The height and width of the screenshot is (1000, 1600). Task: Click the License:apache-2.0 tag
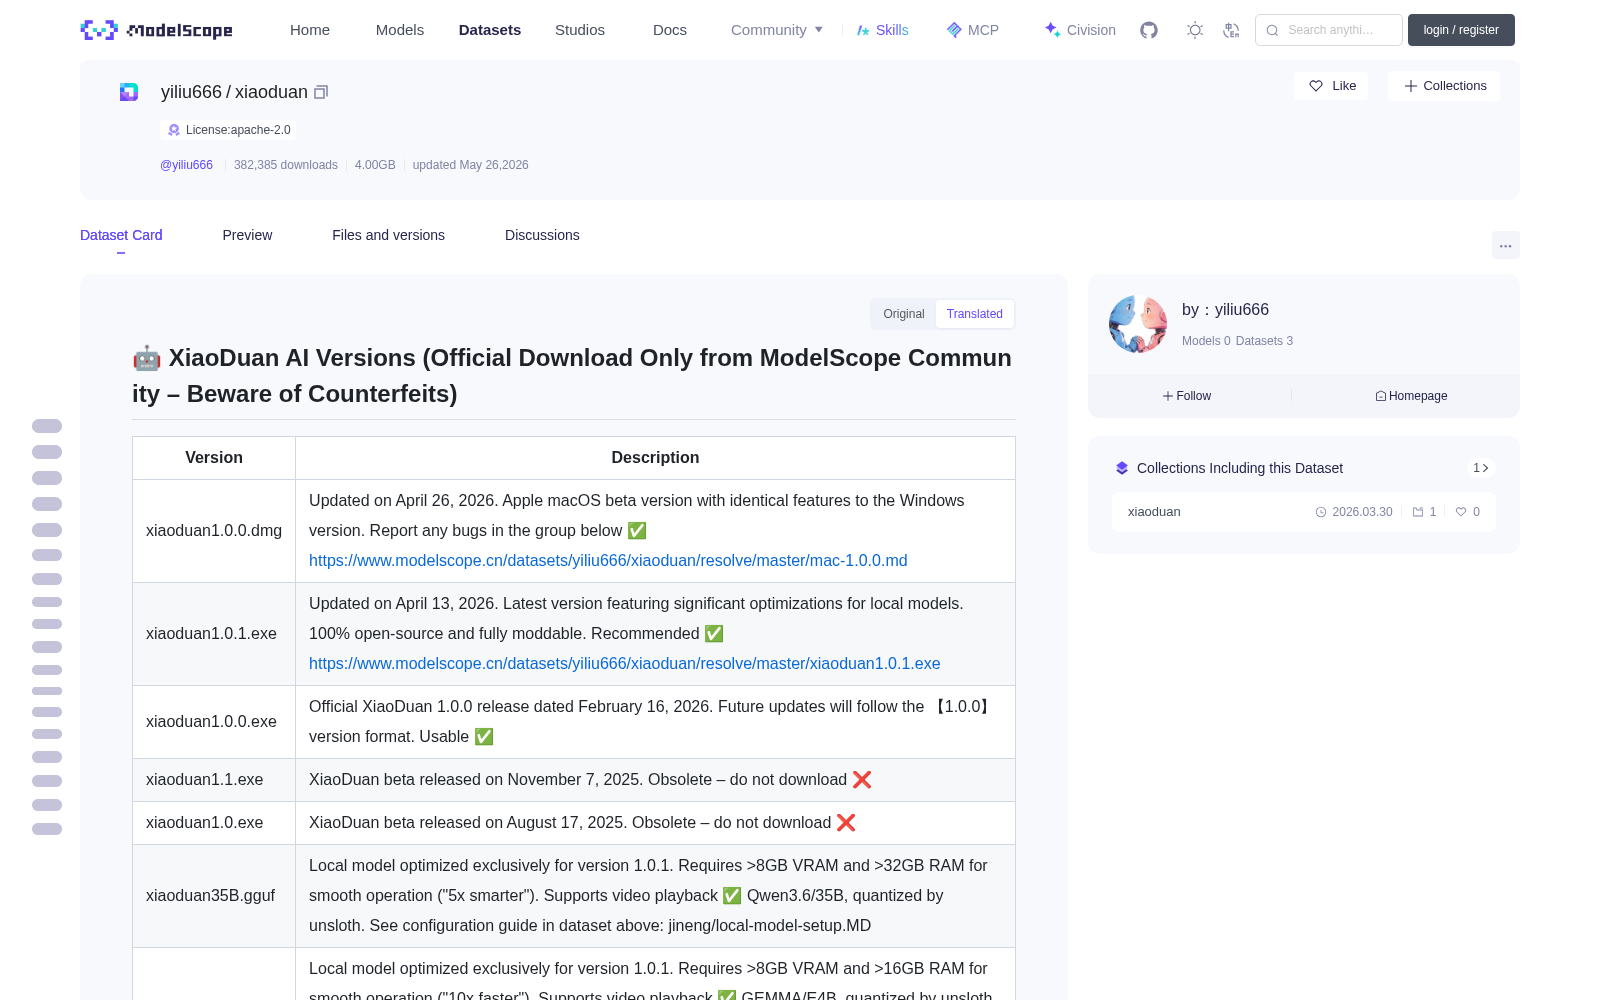[x=229, y=130]
